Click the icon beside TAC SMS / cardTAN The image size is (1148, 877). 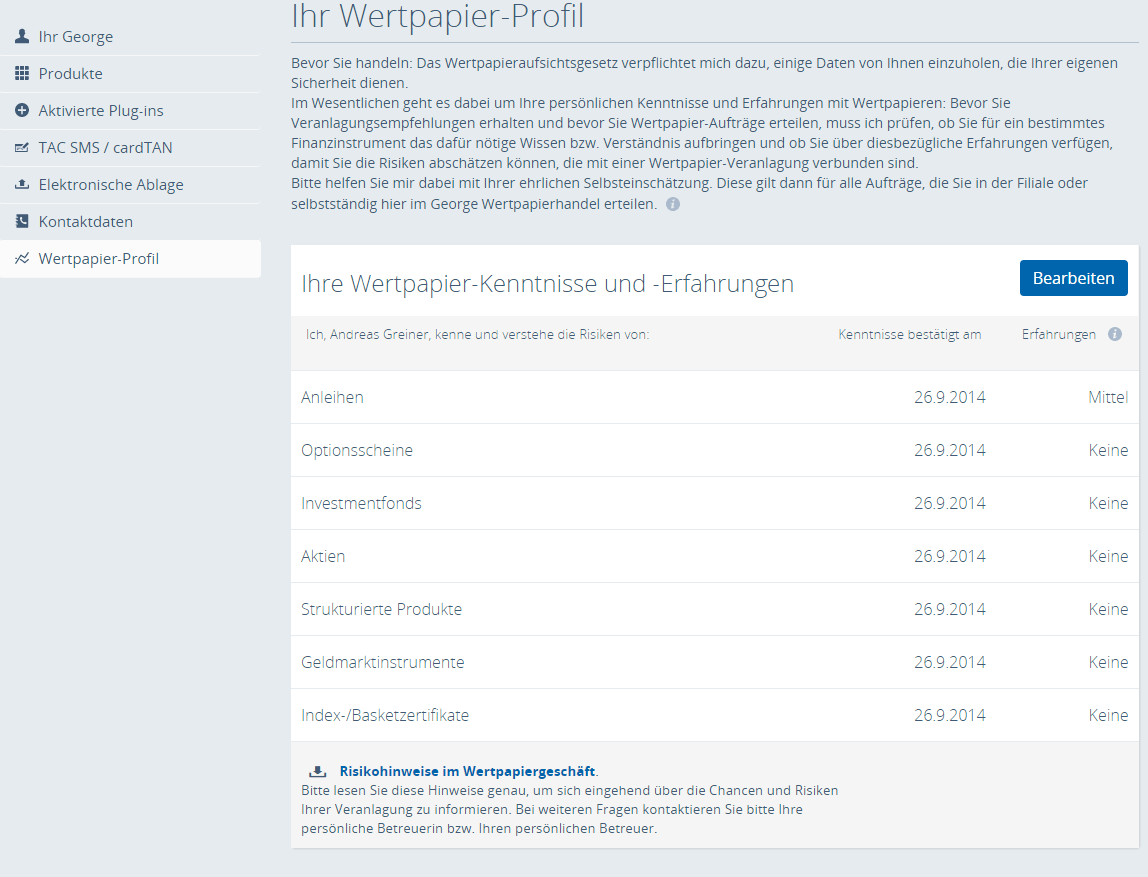pyautogui.click(x=22, y=147)
